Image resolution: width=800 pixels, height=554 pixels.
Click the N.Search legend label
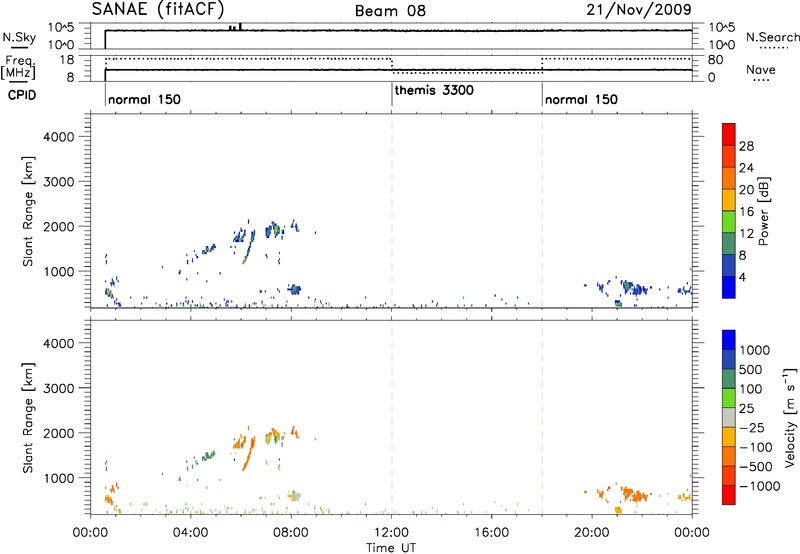772,37
